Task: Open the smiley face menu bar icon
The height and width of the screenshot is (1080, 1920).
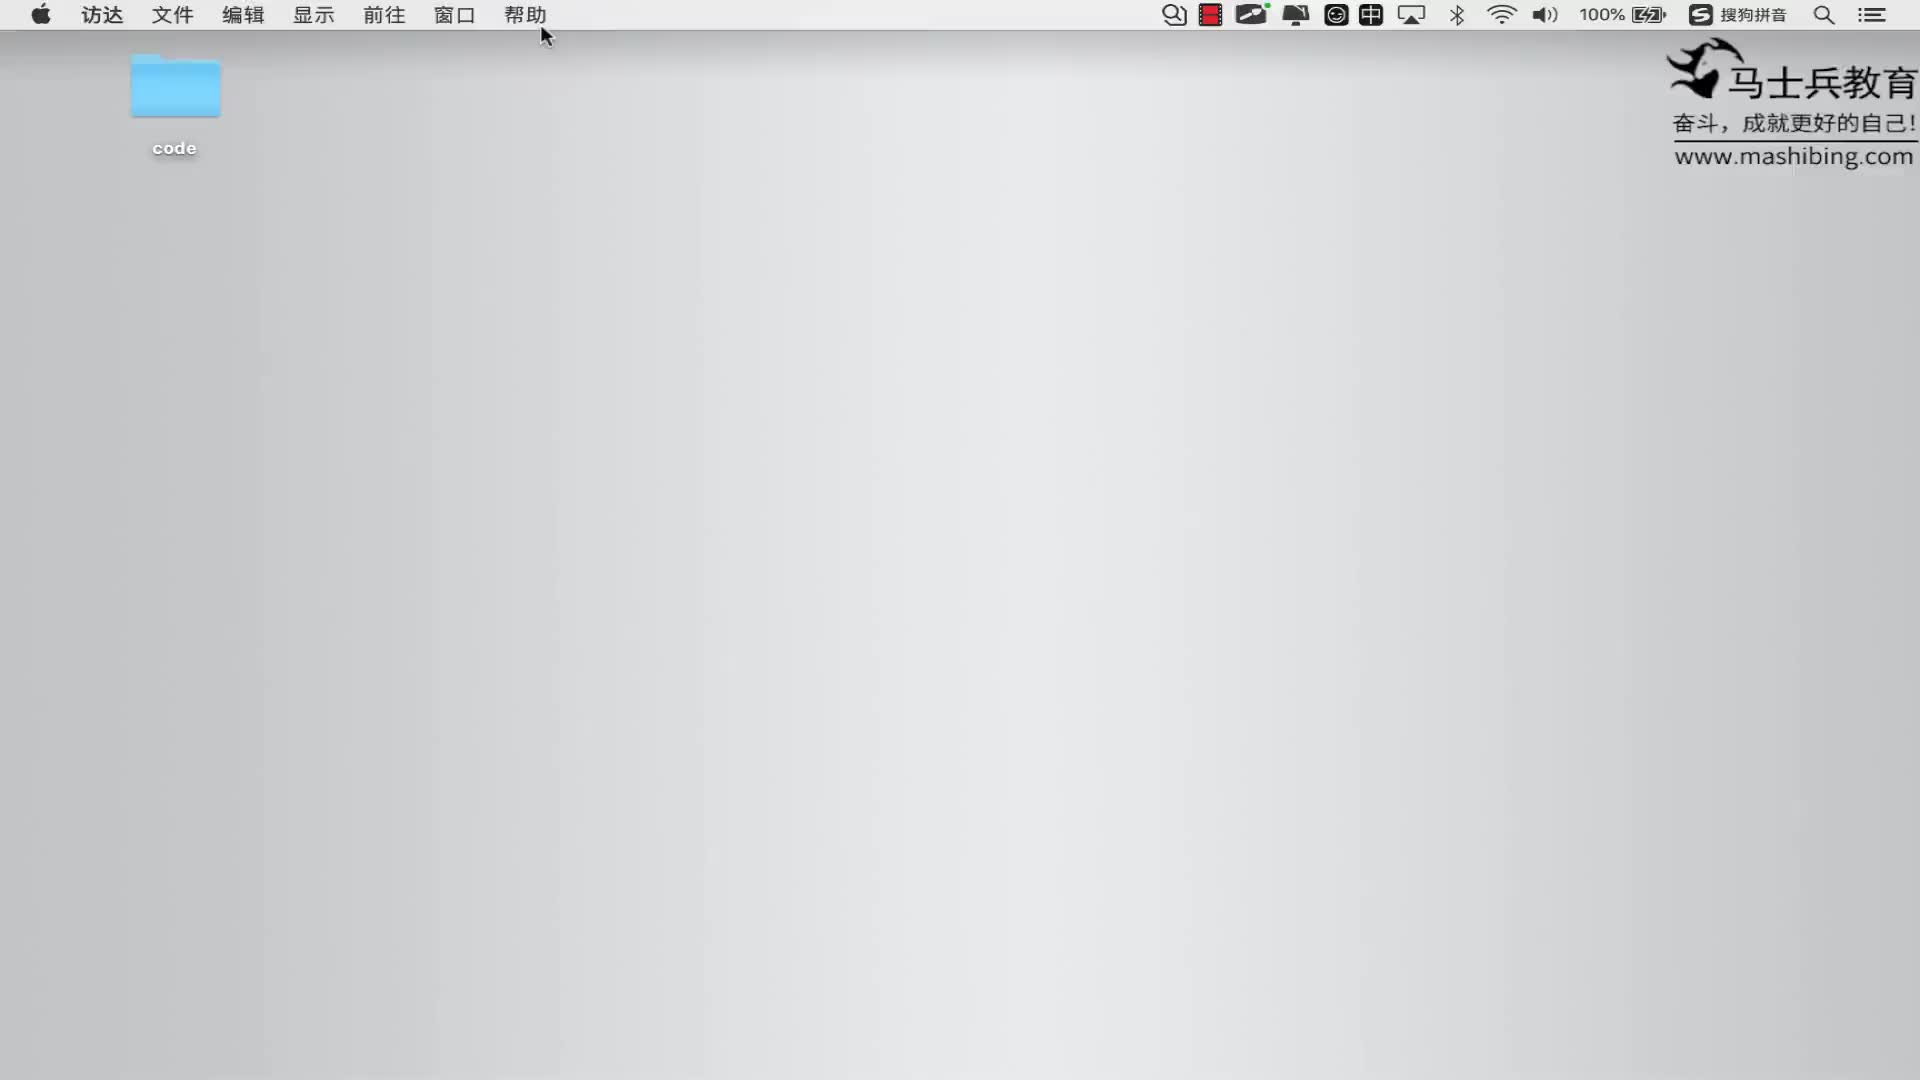Action: tap(1336, 15)
